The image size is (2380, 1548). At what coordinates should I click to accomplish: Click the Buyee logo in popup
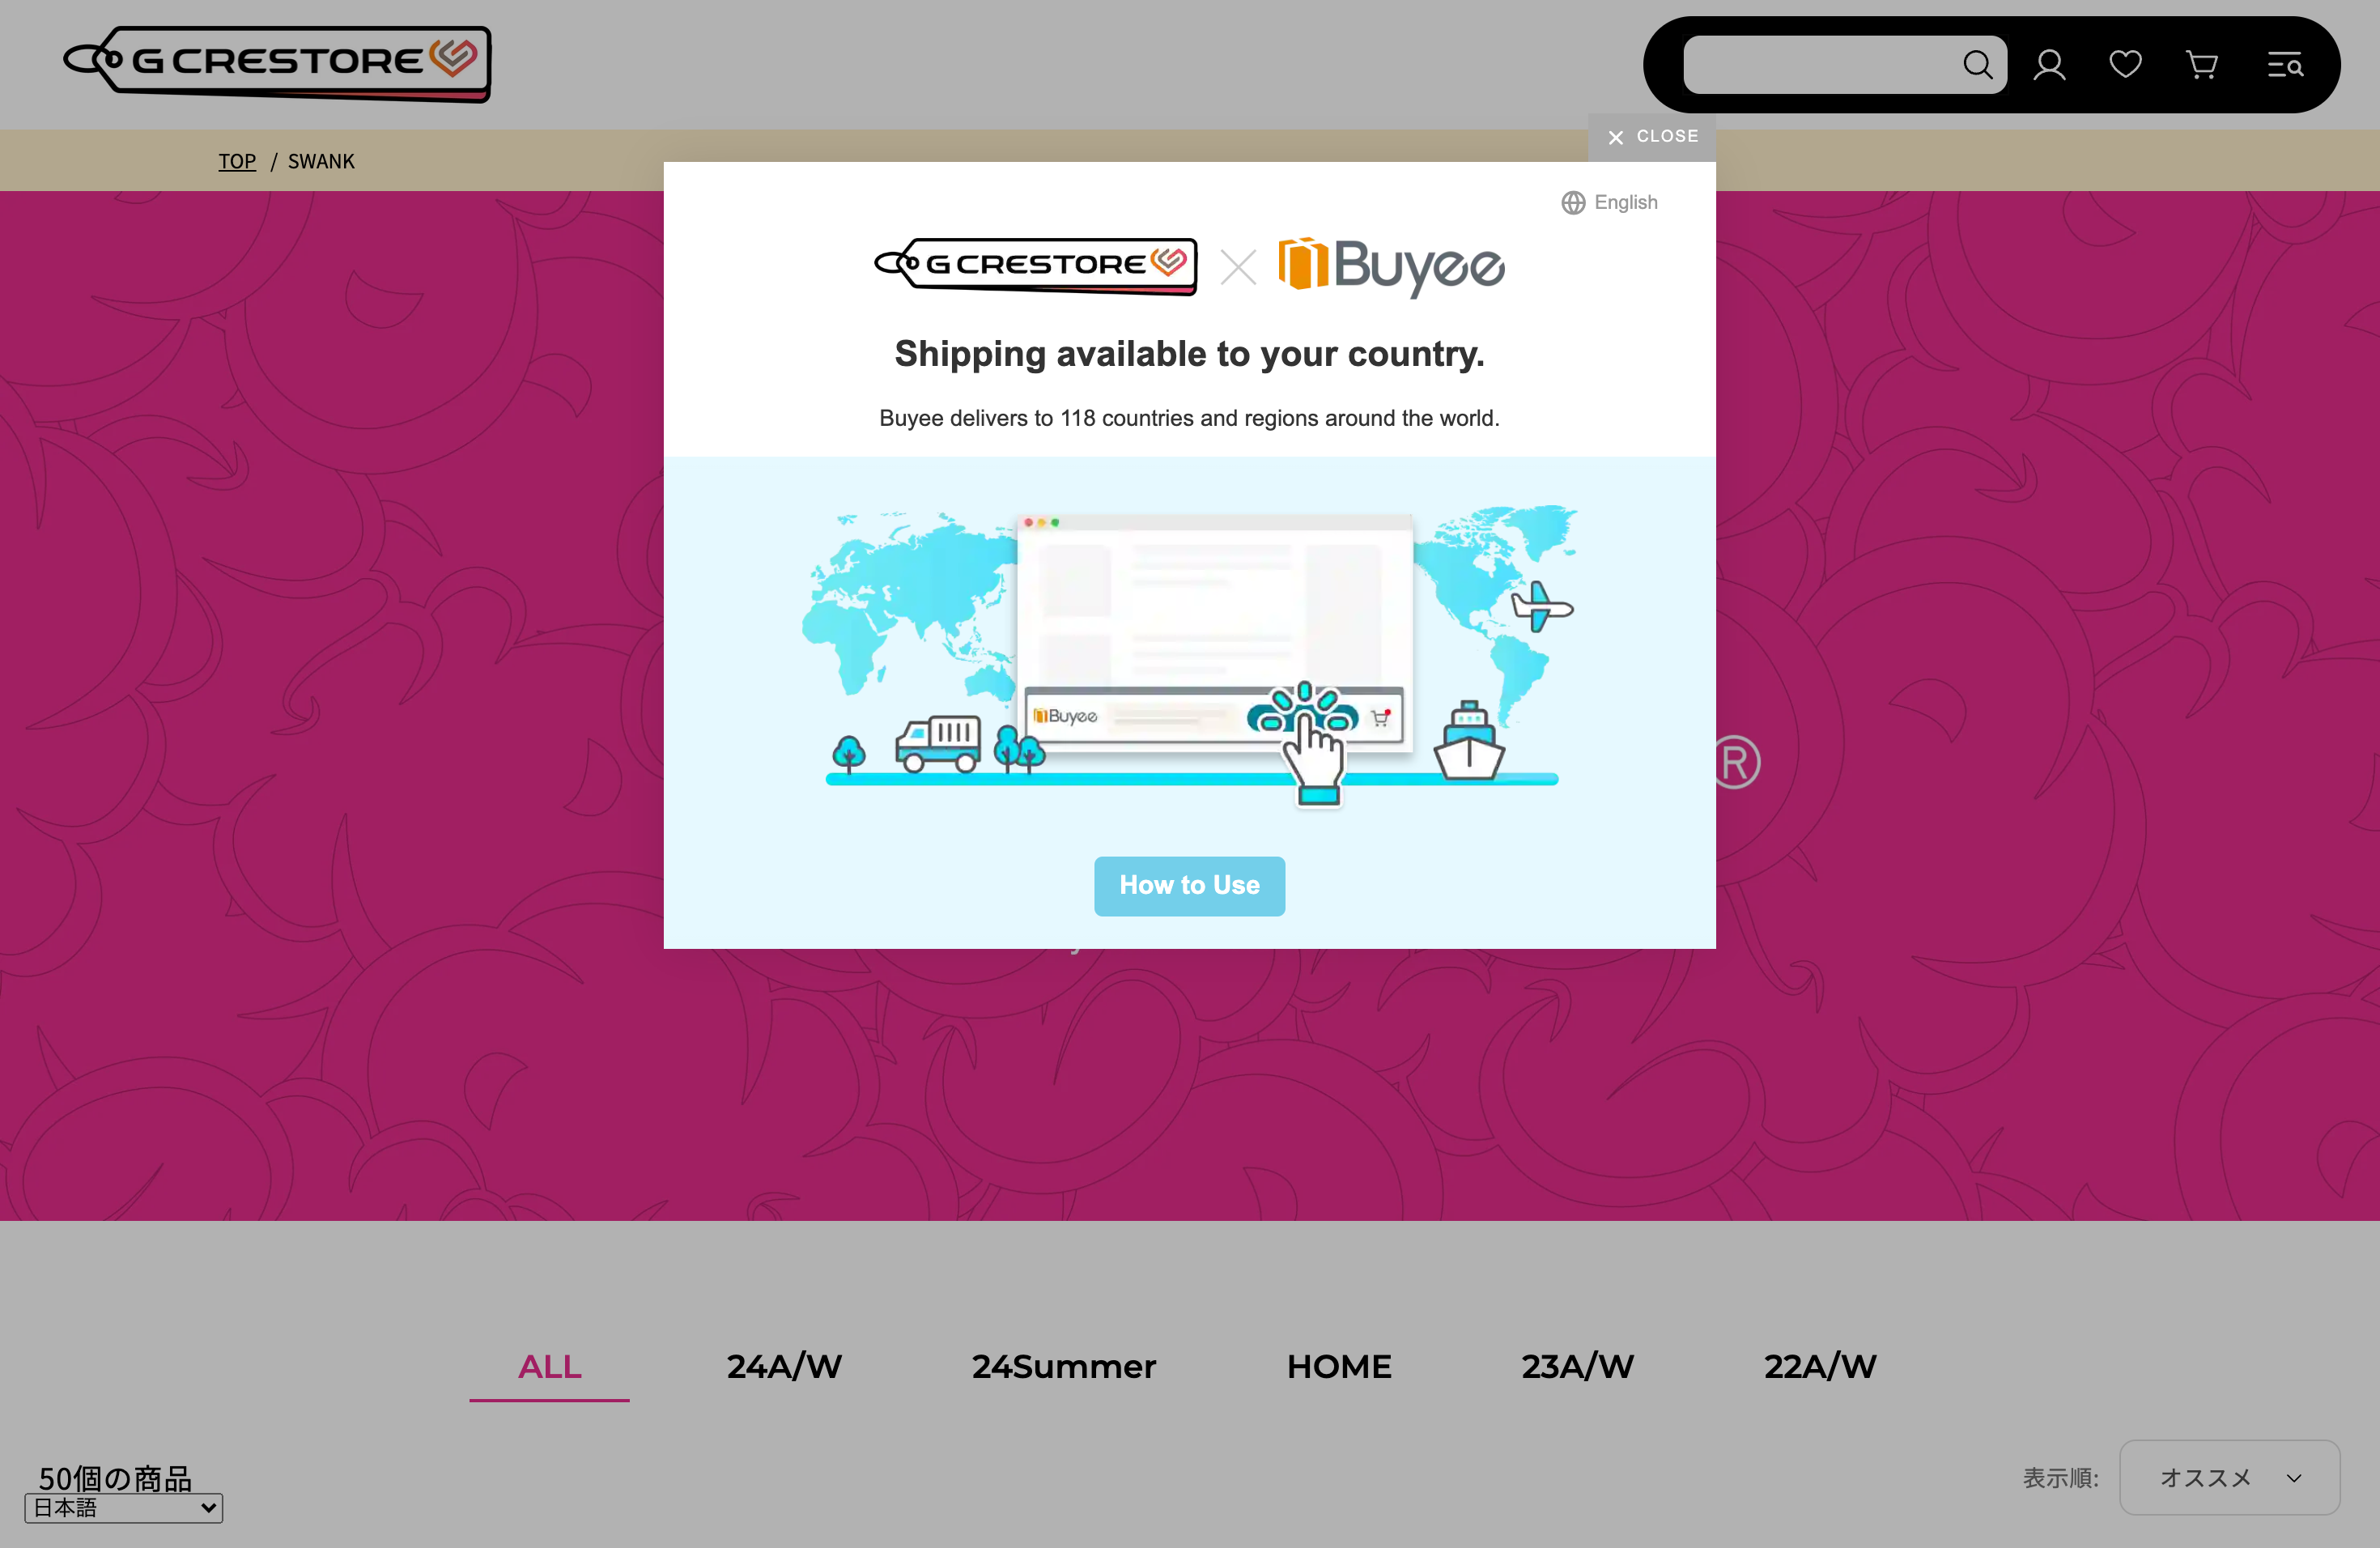point(1391,266)
